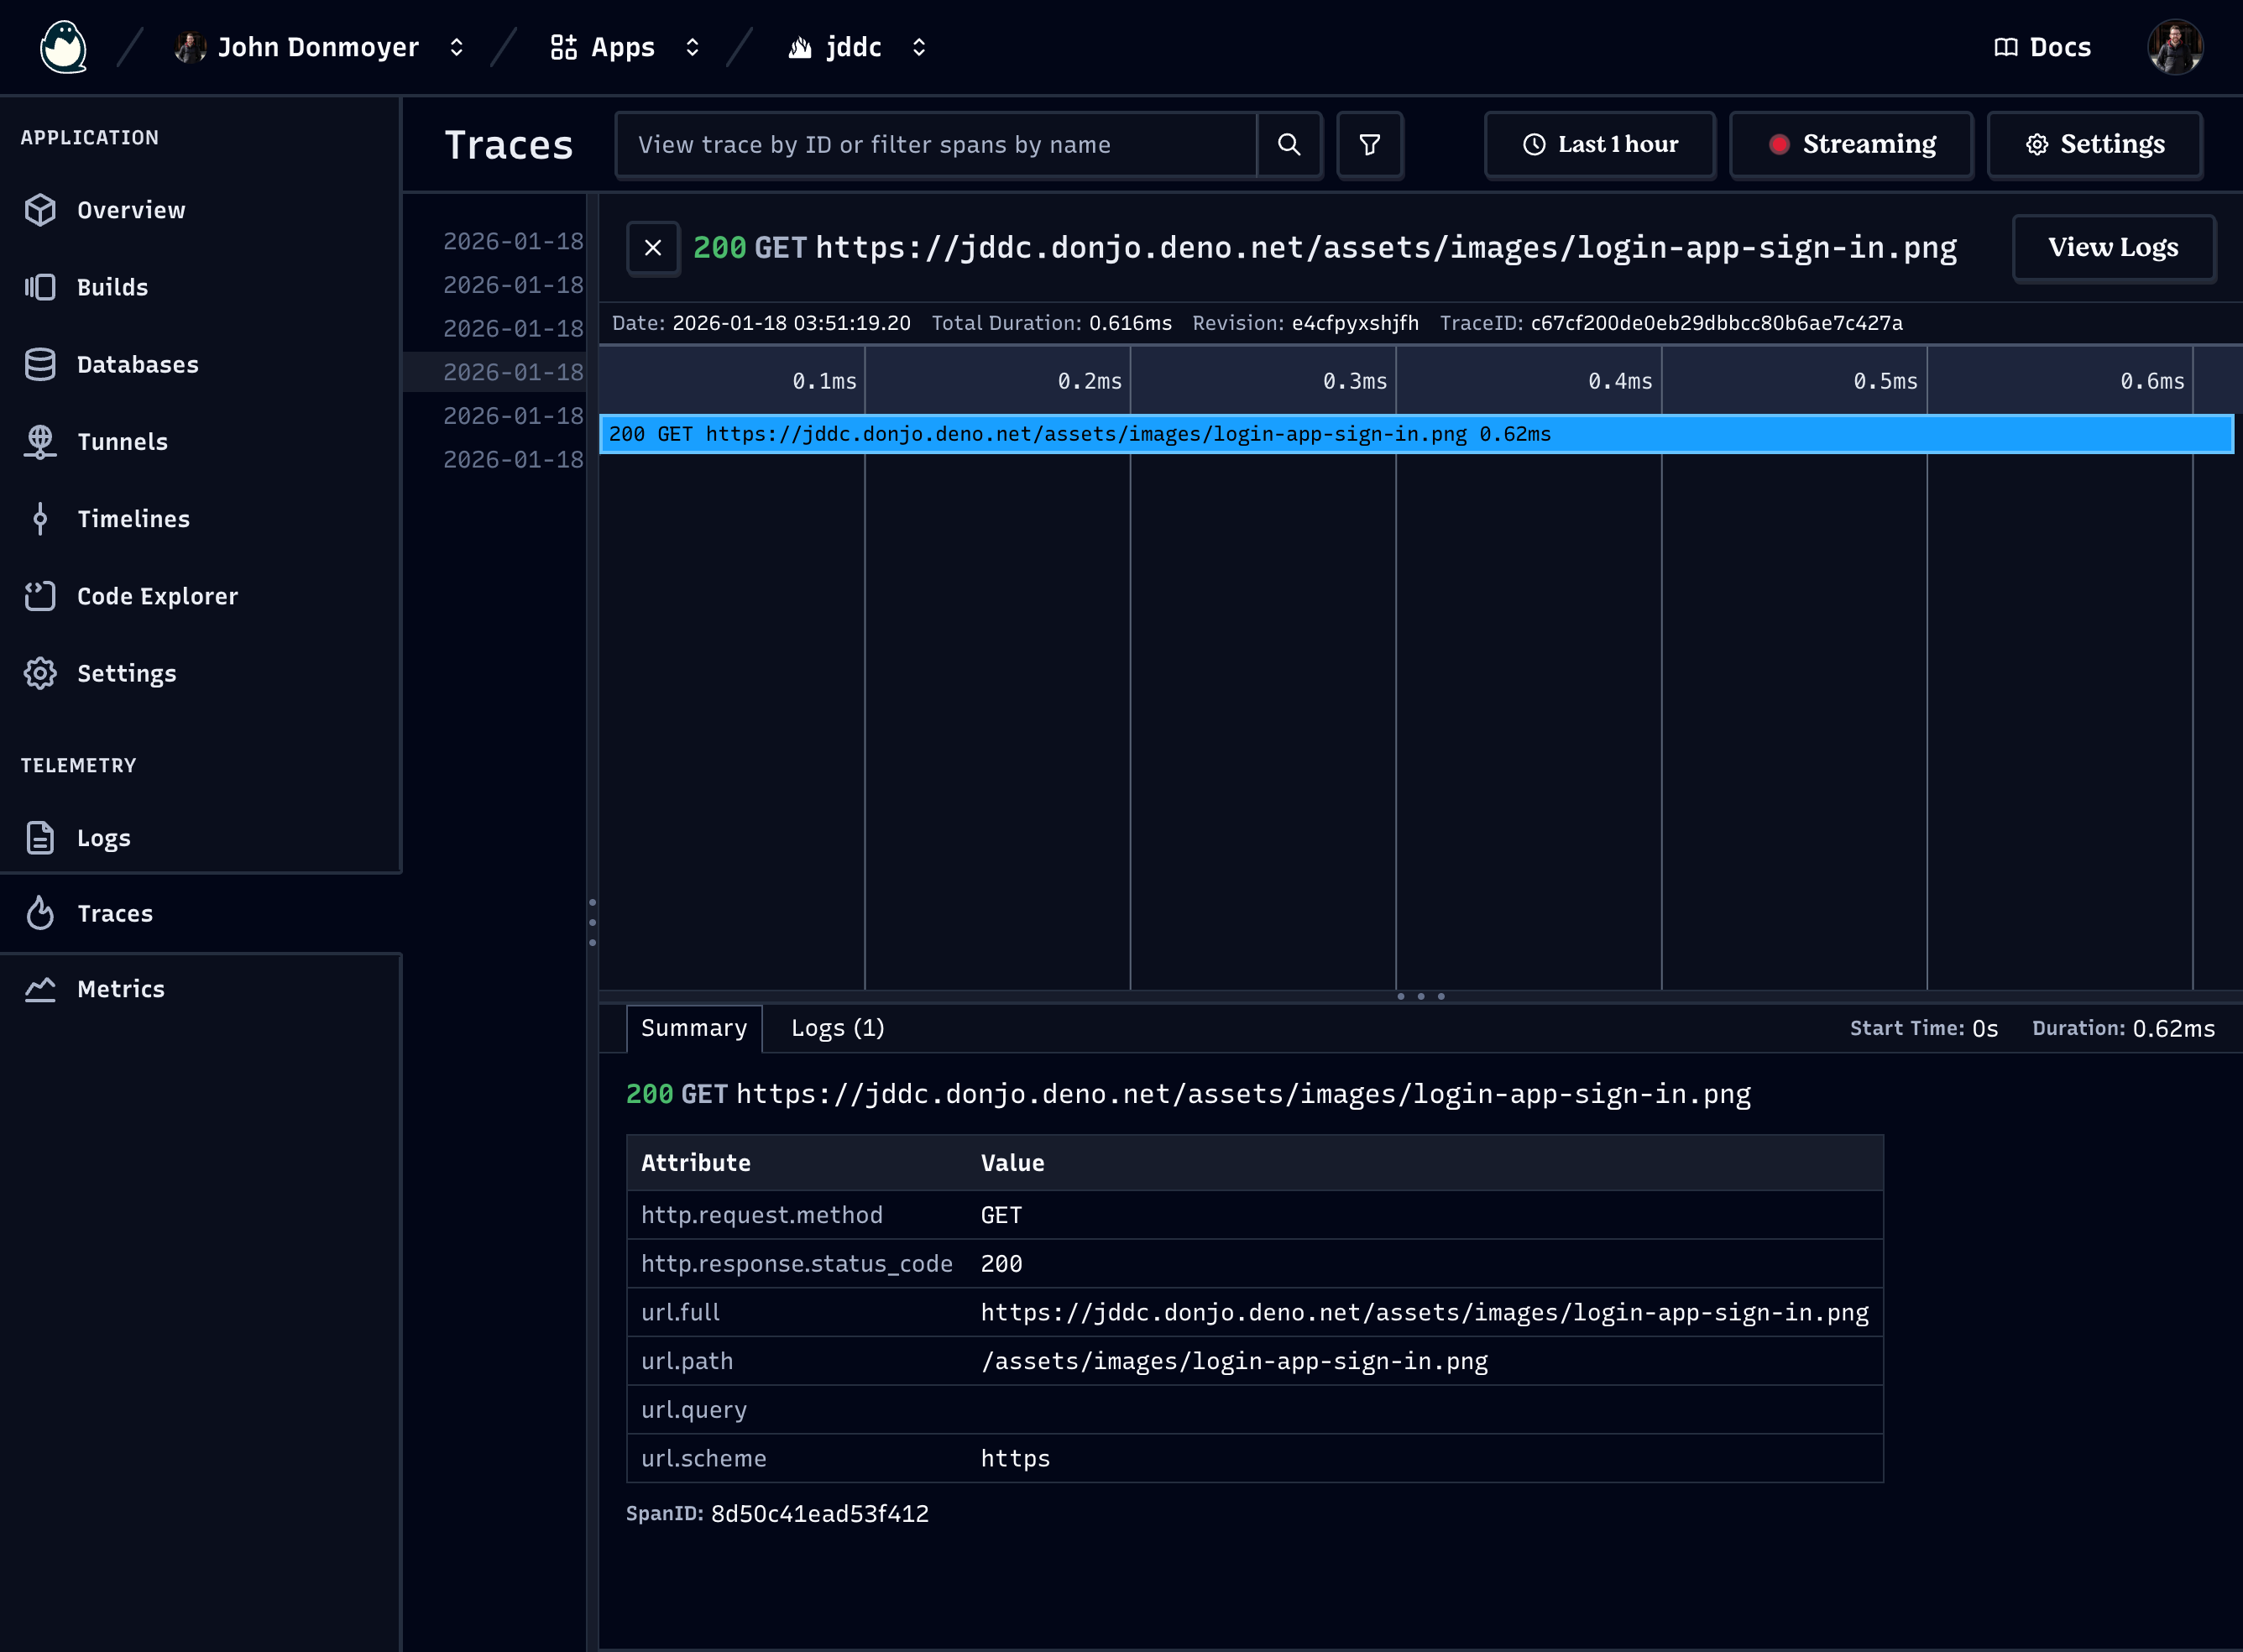This screenshot has width=2243, height=1652.
Task: Click user avatar in top right
Action: [x=2175, y=47]
